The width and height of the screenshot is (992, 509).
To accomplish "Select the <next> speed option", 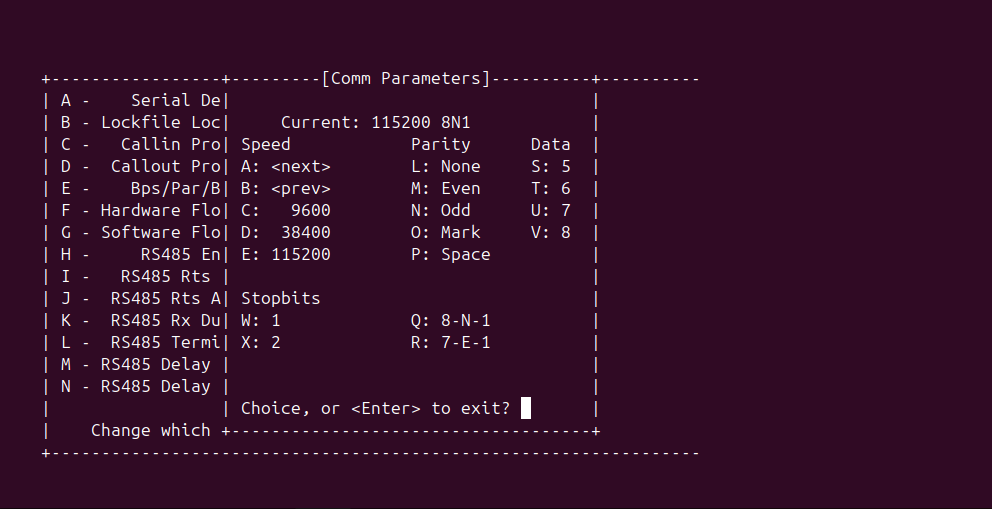I will [286, 166].
